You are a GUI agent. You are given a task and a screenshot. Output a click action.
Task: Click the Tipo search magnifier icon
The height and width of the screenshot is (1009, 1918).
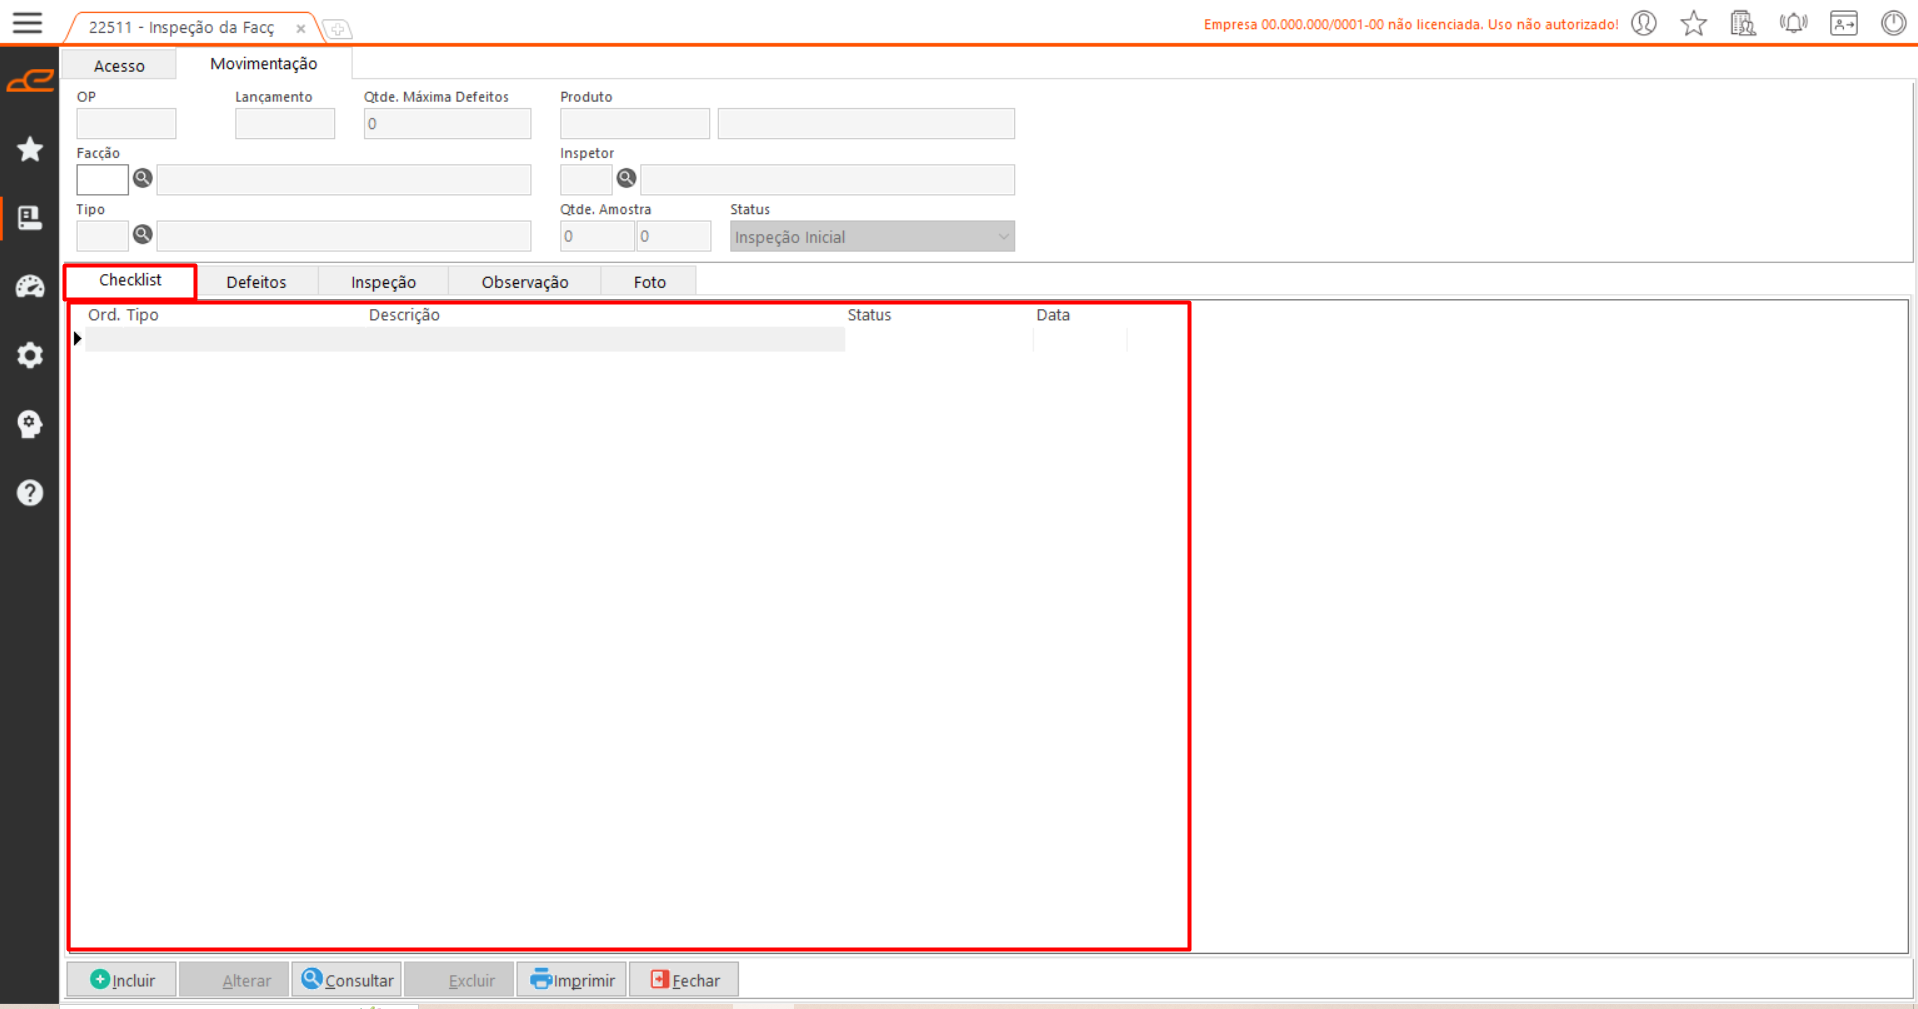point(143,234)
